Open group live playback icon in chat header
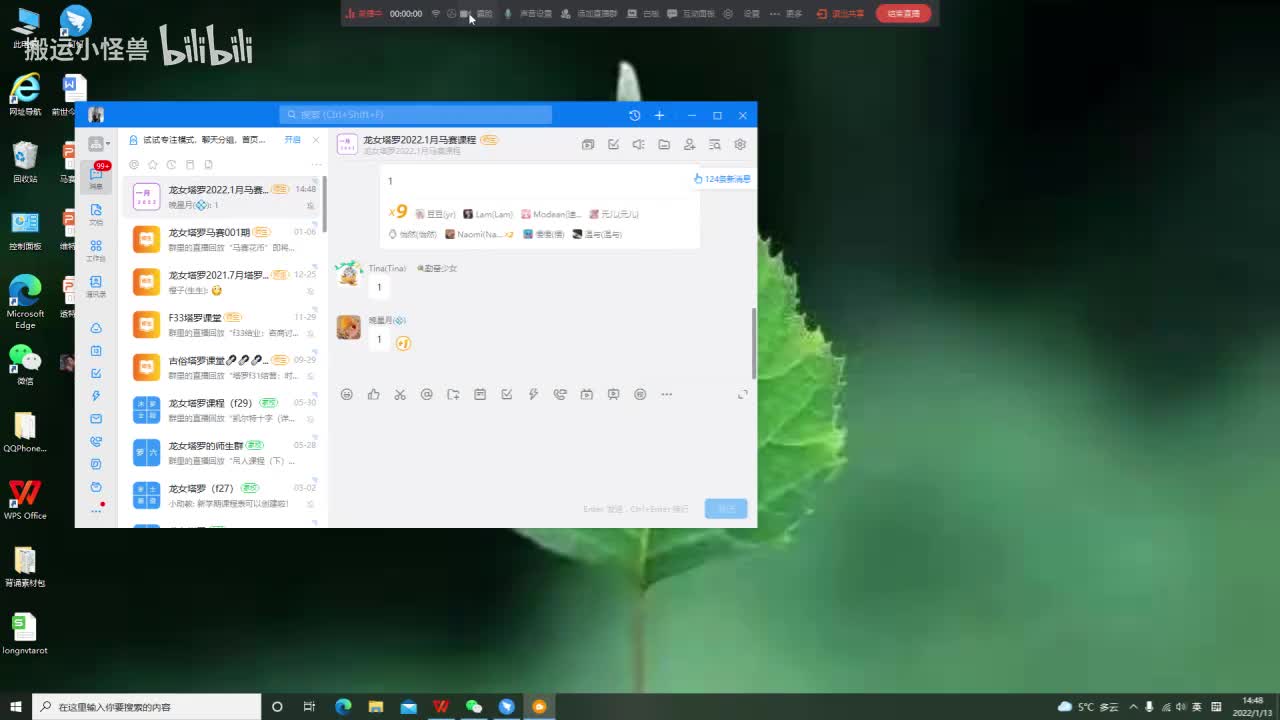Screen dimensions: 1280x720 click(x=588, y=144)
